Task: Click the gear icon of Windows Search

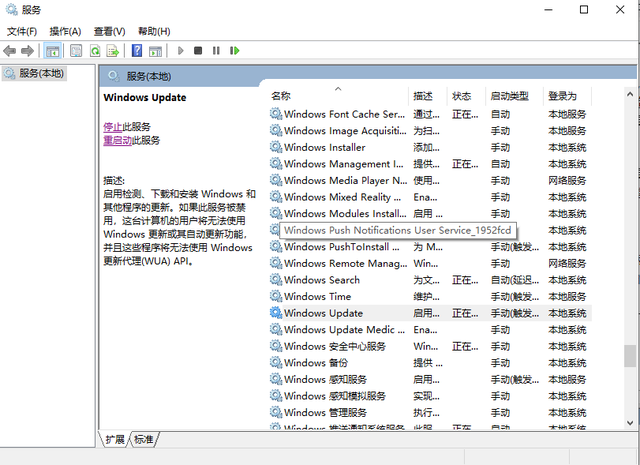Action: tap(276, 280)
